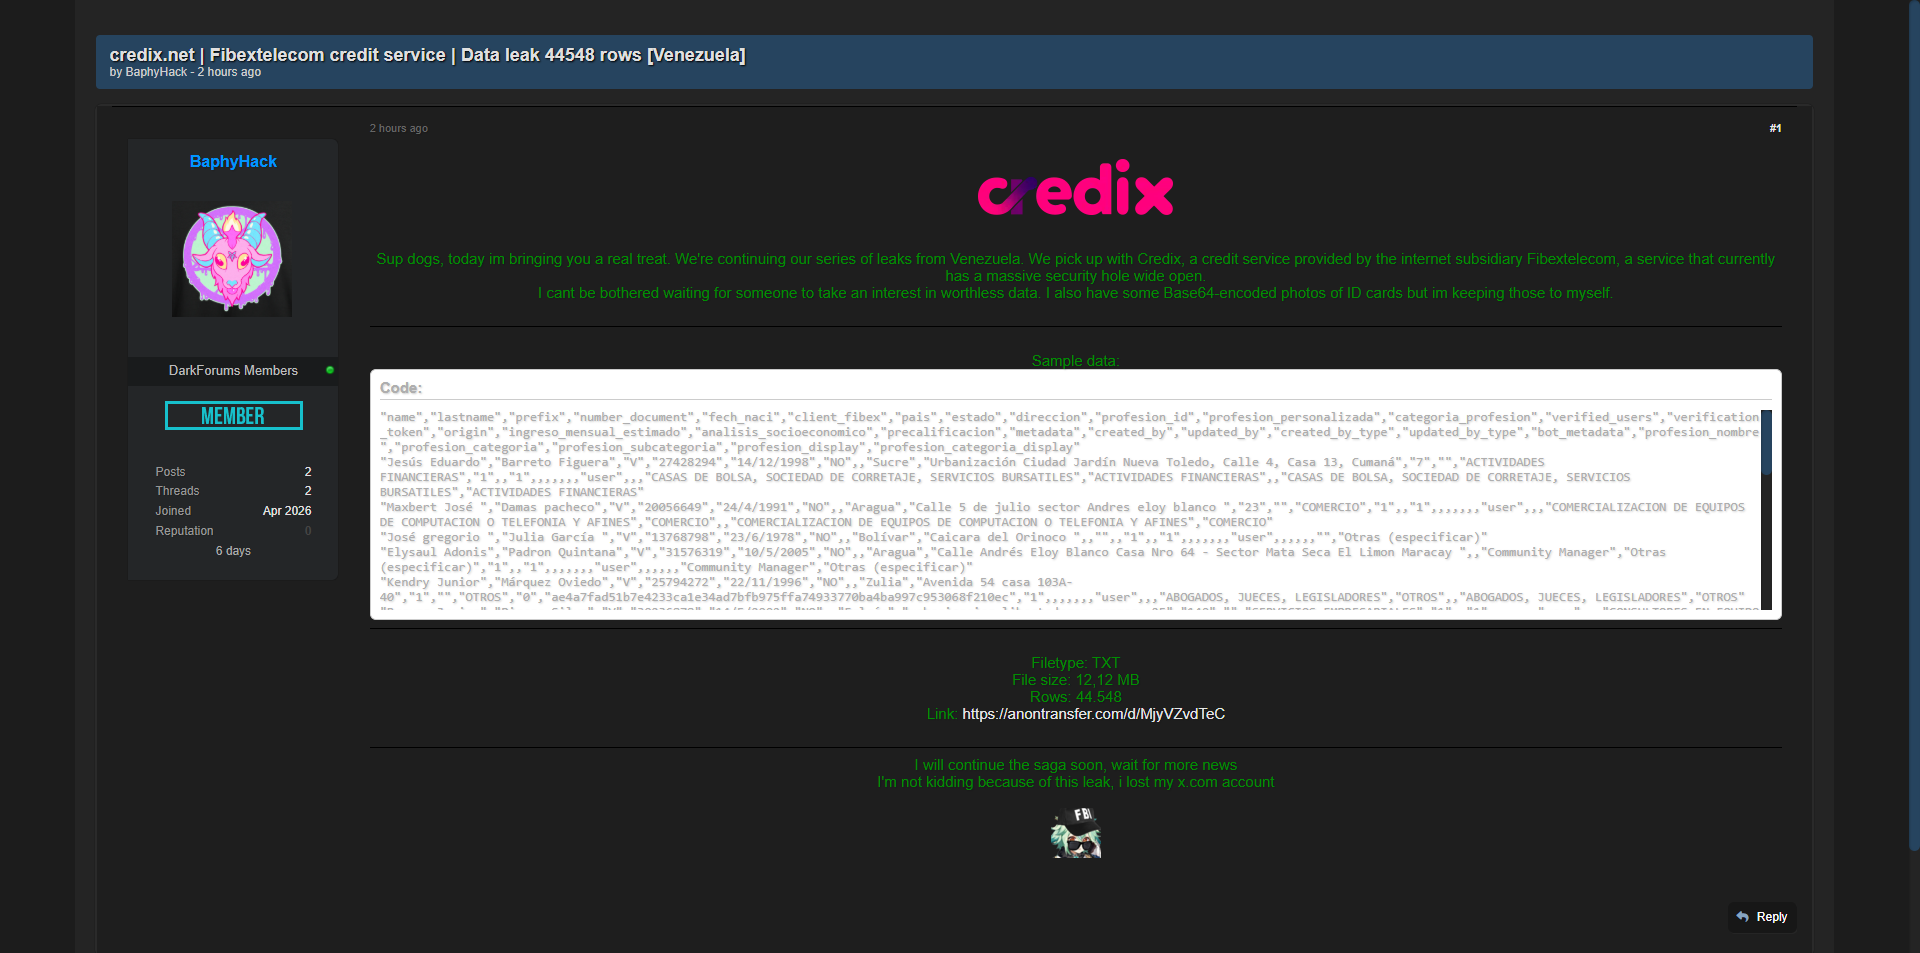Click the FBI cap signature avatar
Image resolution: width=1920 pixels, height=953 pixels.
[1076, 833]
